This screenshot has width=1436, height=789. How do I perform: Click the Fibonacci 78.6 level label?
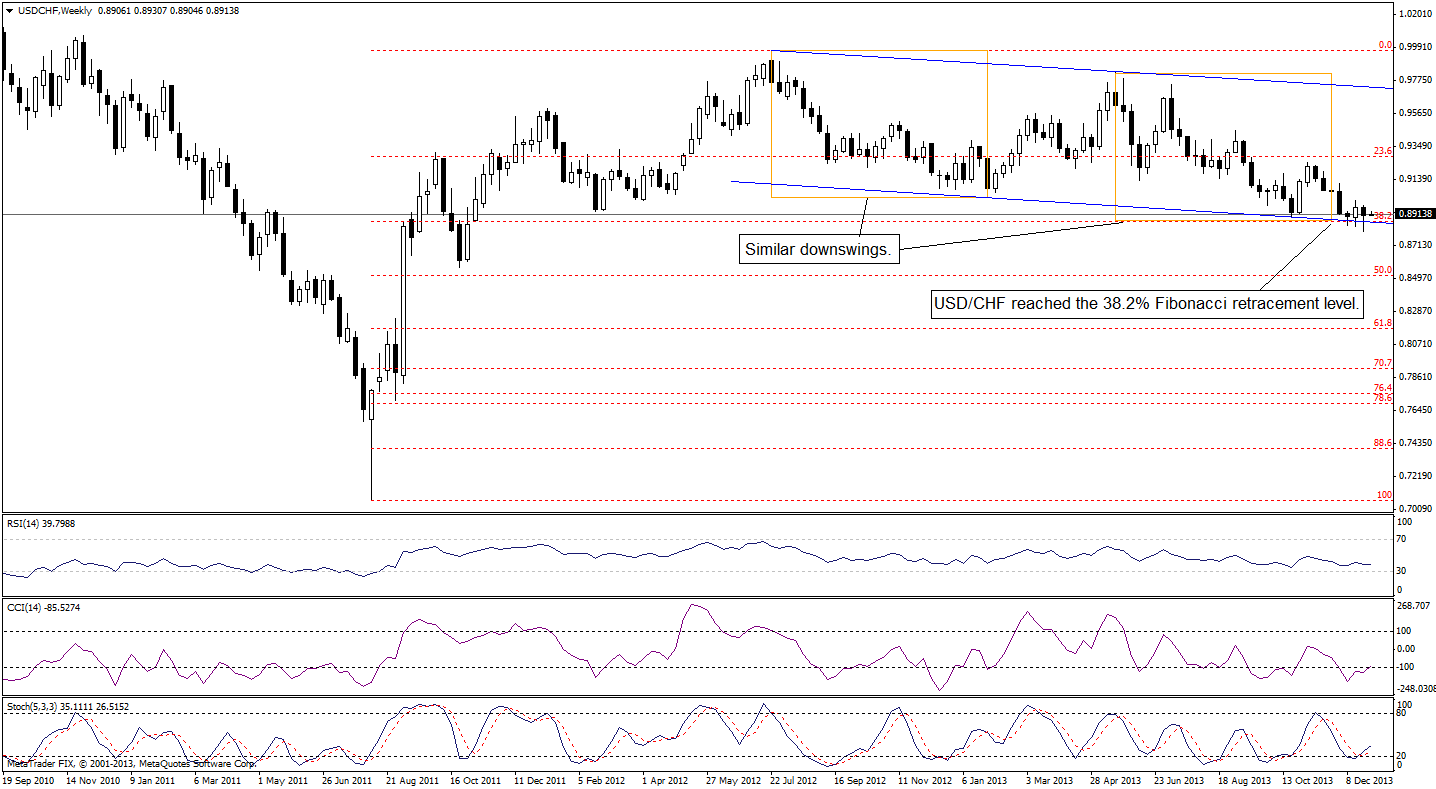click(x=1384, y=398)
